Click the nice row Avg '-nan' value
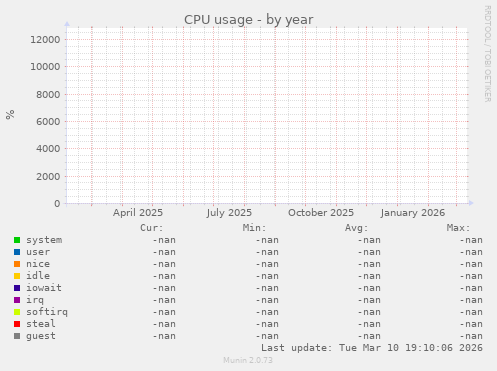Viewport: 497px width, 371px height. click(369, 264)
